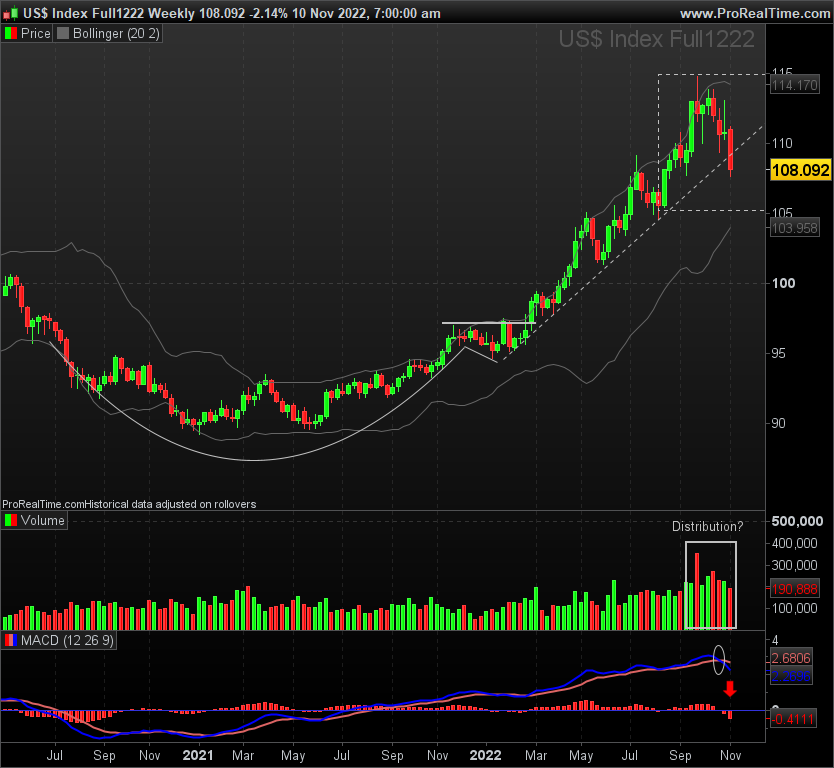Click the 400,000 volume axis label
The width and height of the screenshot is (834, 768).
(794, 543)
